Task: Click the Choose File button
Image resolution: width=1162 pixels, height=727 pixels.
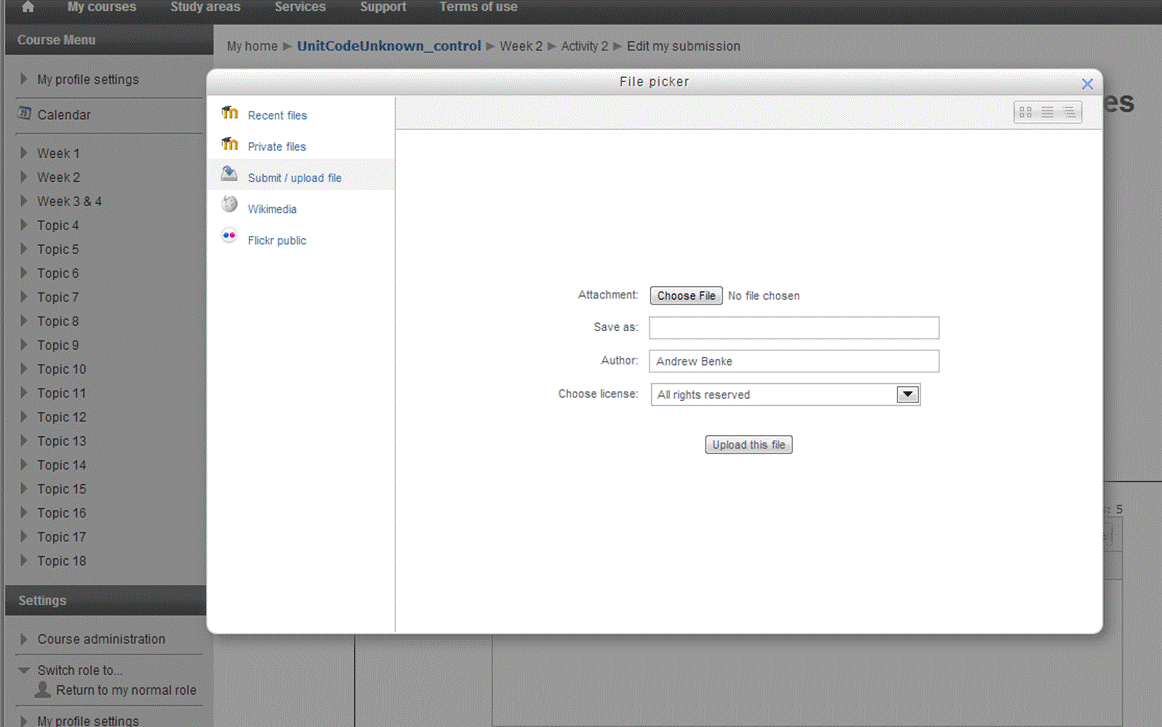Action: (x=686, y=296)
